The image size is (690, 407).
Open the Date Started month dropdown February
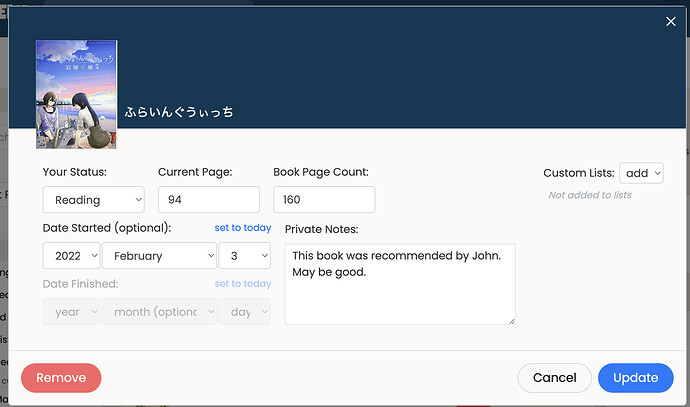[159, 256]
